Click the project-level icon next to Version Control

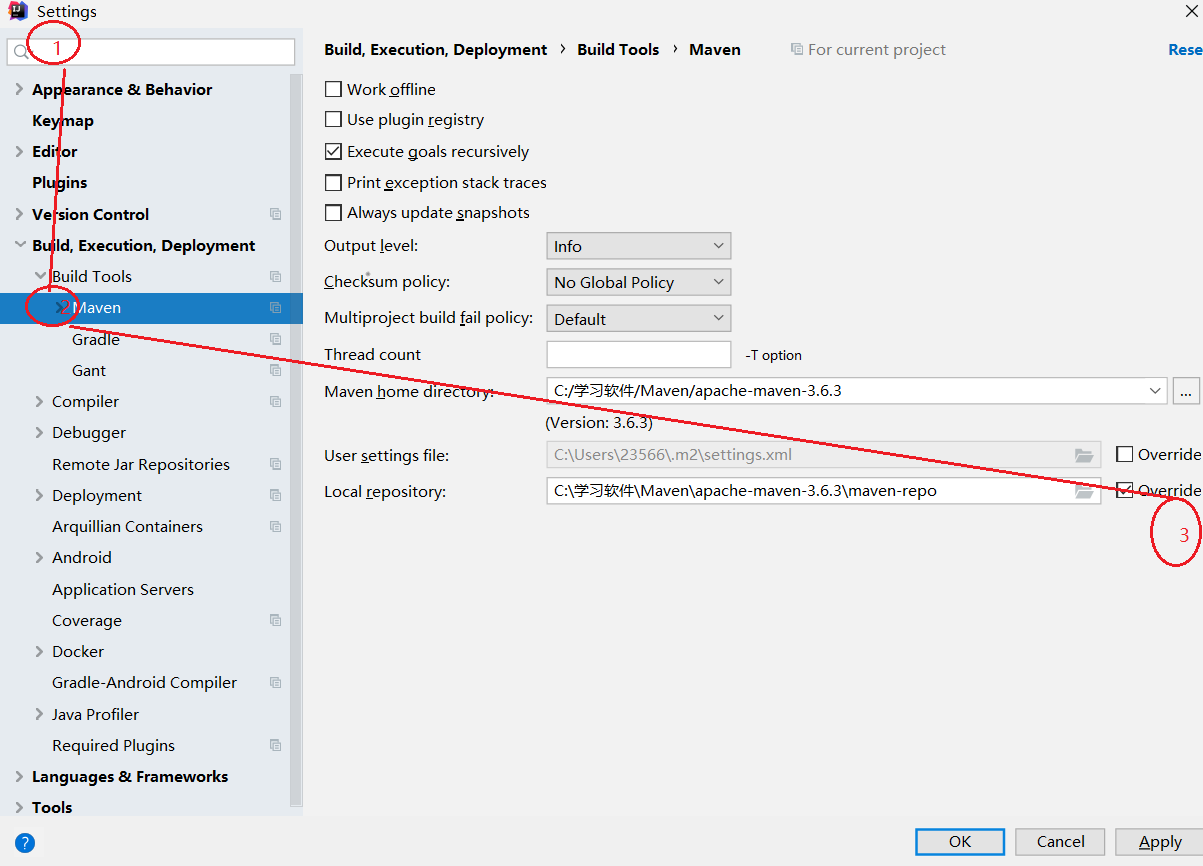(275, 214)
